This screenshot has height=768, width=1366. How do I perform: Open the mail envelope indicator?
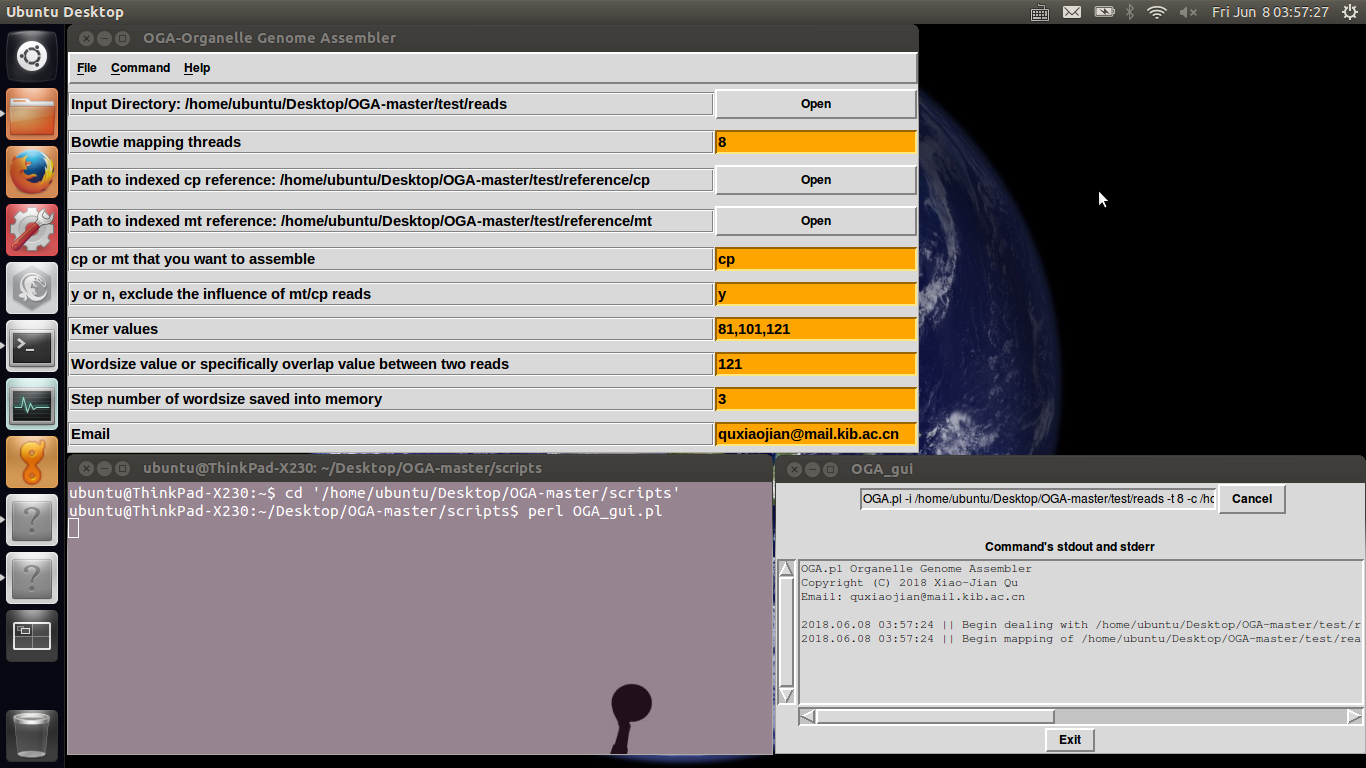1072,12
